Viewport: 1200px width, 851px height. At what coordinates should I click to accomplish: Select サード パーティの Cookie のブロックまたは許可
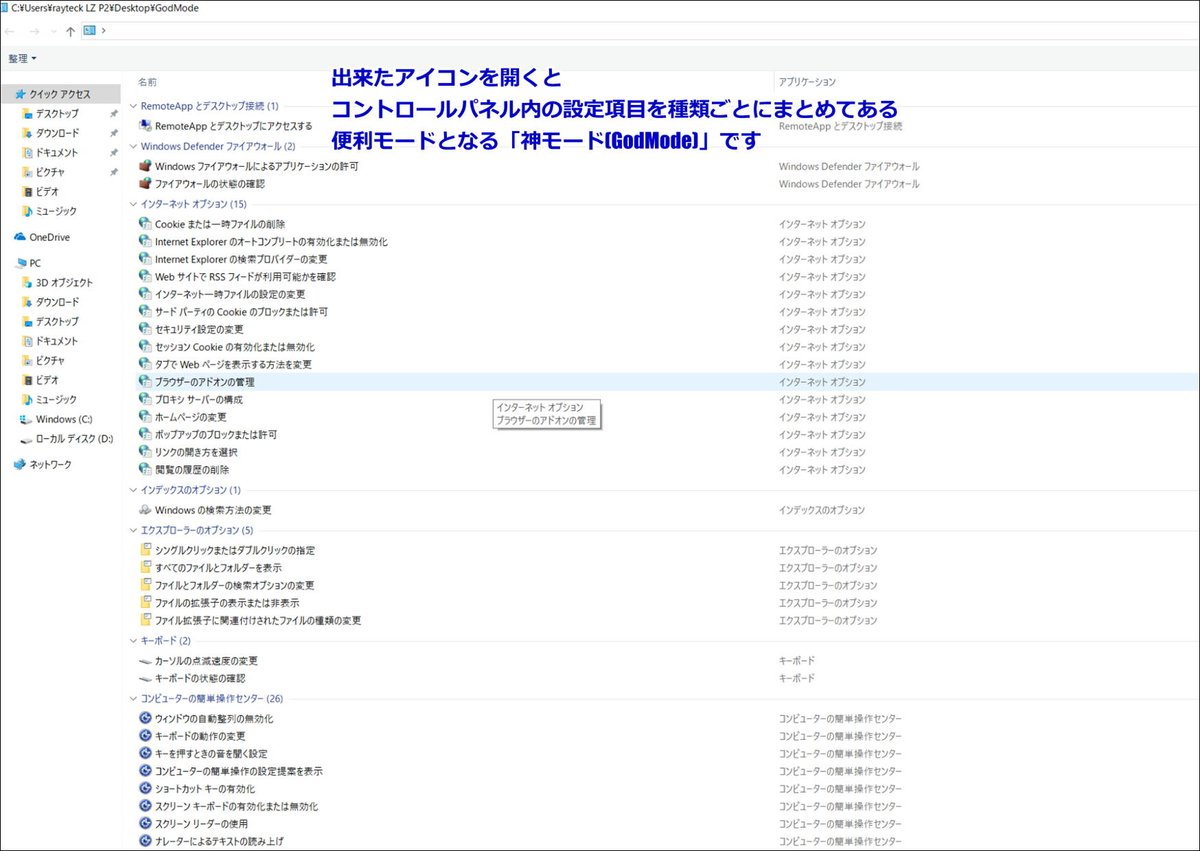[x=241, y=312]
